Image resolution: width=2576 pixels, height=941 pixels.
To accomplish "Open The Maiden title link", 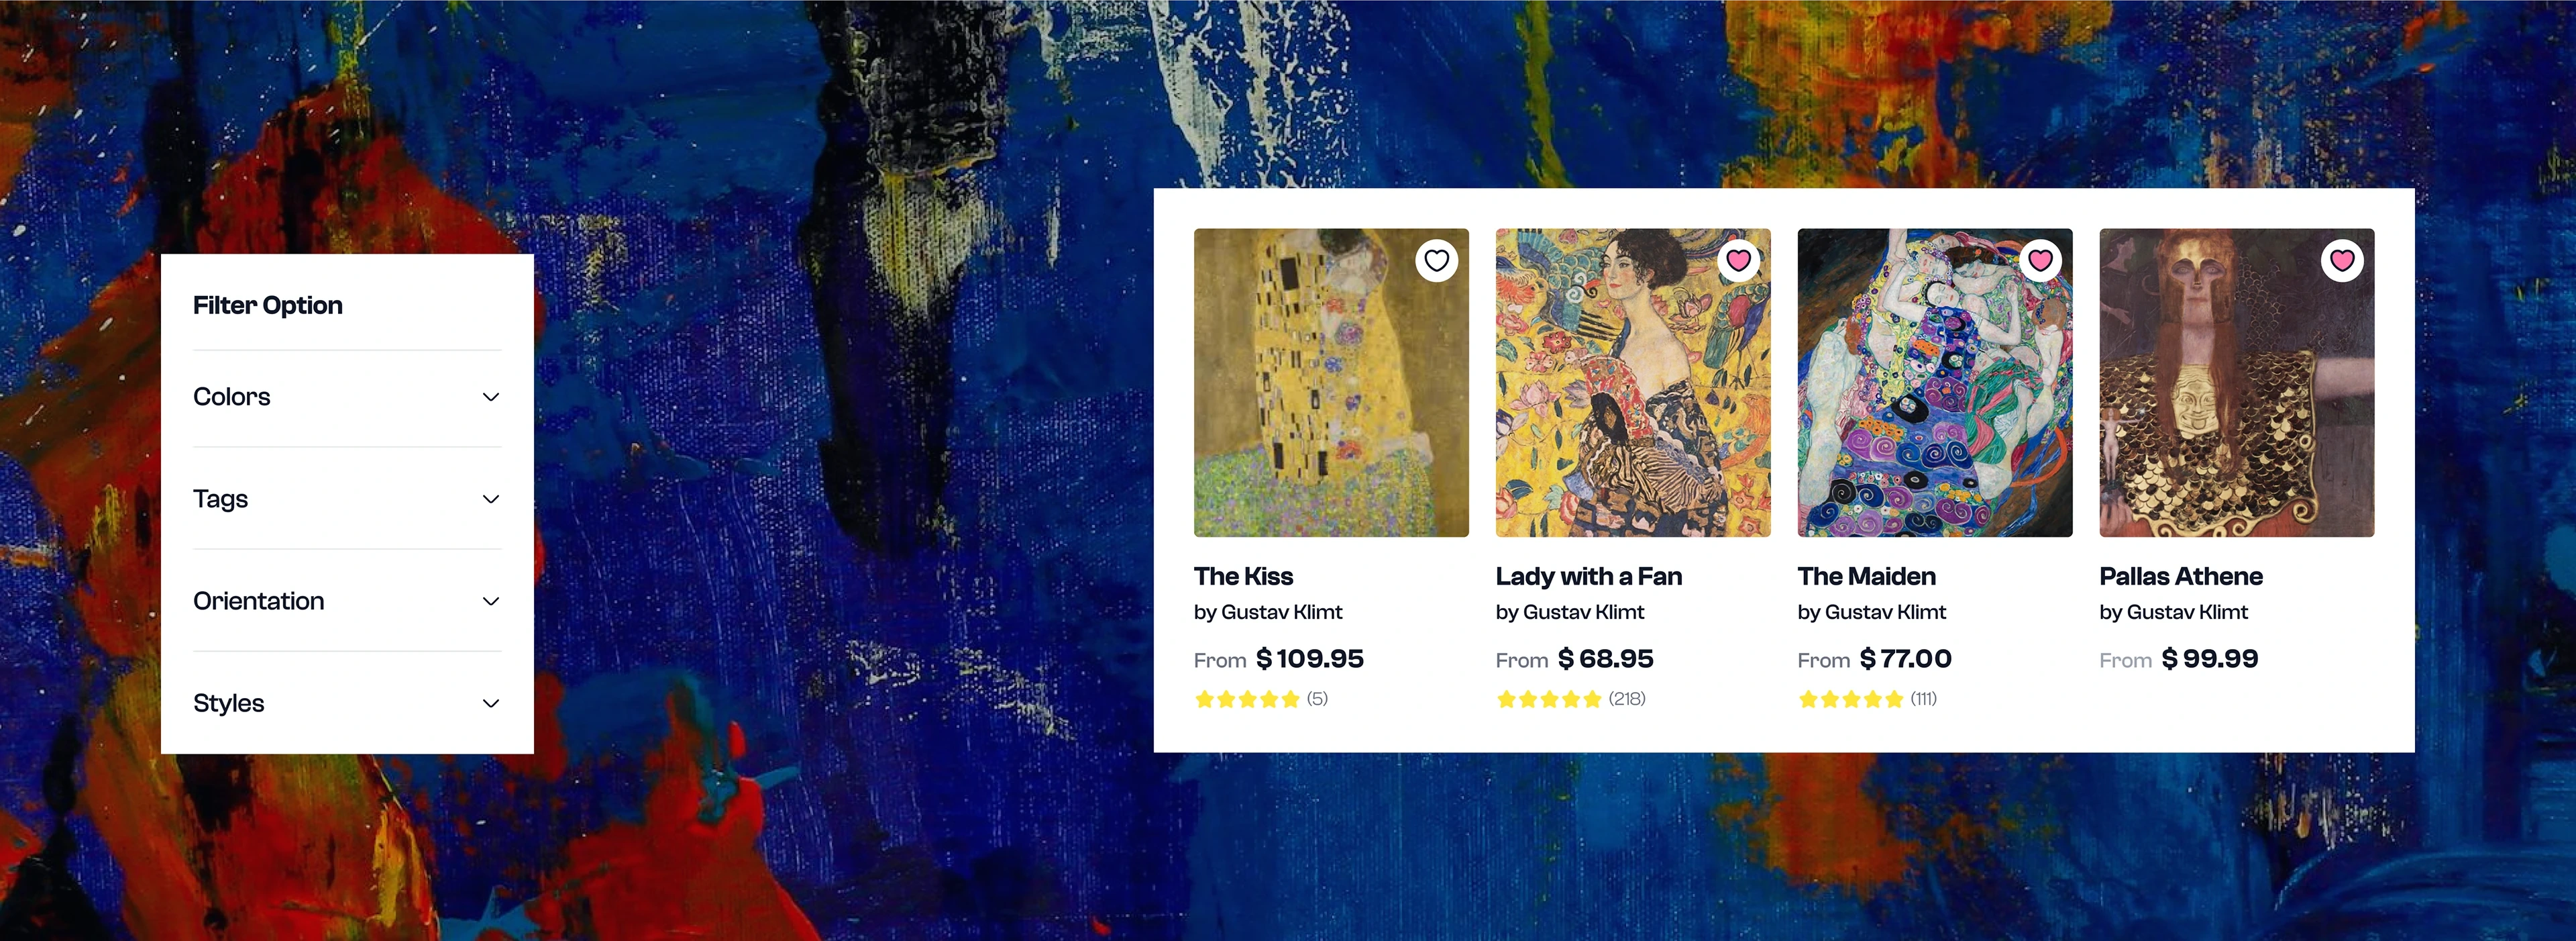I will (1867, 576).
